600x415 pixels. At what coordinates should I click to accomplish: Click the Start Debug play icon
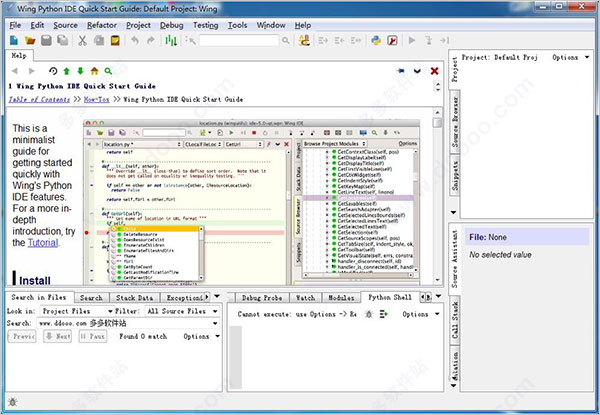[x=412, y=40]
